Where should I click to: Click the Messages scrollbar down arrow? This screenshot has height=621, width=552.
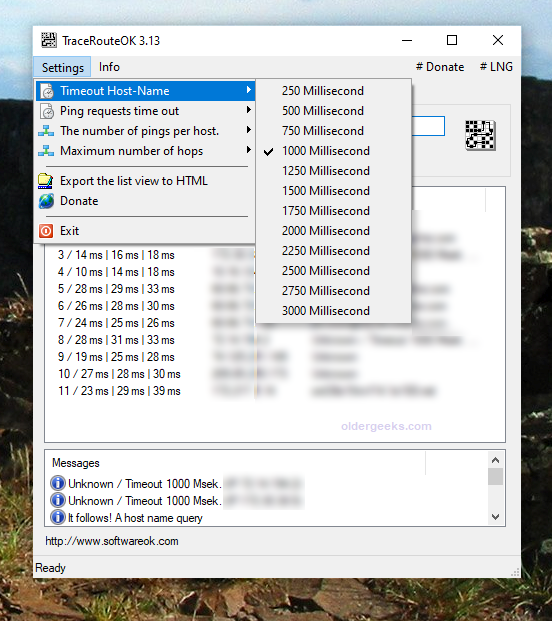(495, 517)
